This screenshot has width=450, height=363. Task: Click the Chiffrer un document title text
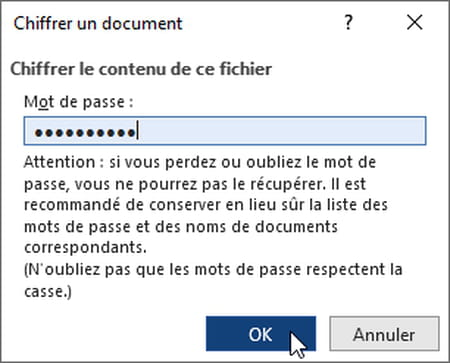(x=98, y=23)
